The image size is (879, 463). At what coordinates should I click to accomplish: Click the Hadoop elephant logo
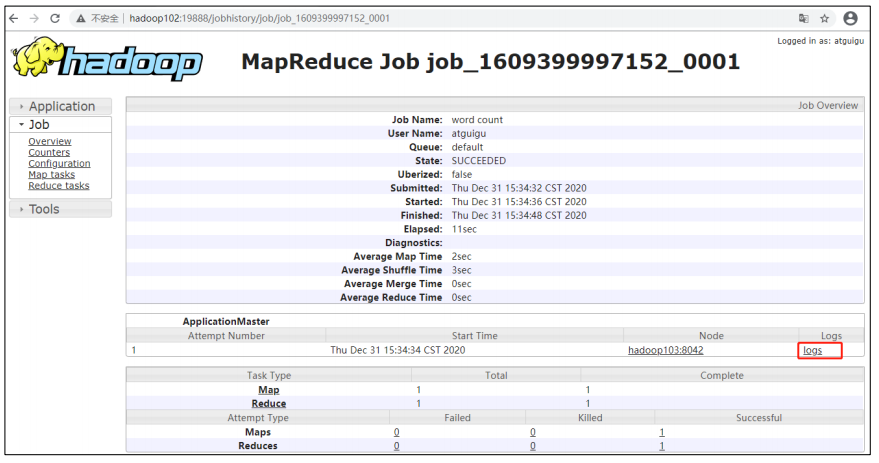tap(107, 59)
